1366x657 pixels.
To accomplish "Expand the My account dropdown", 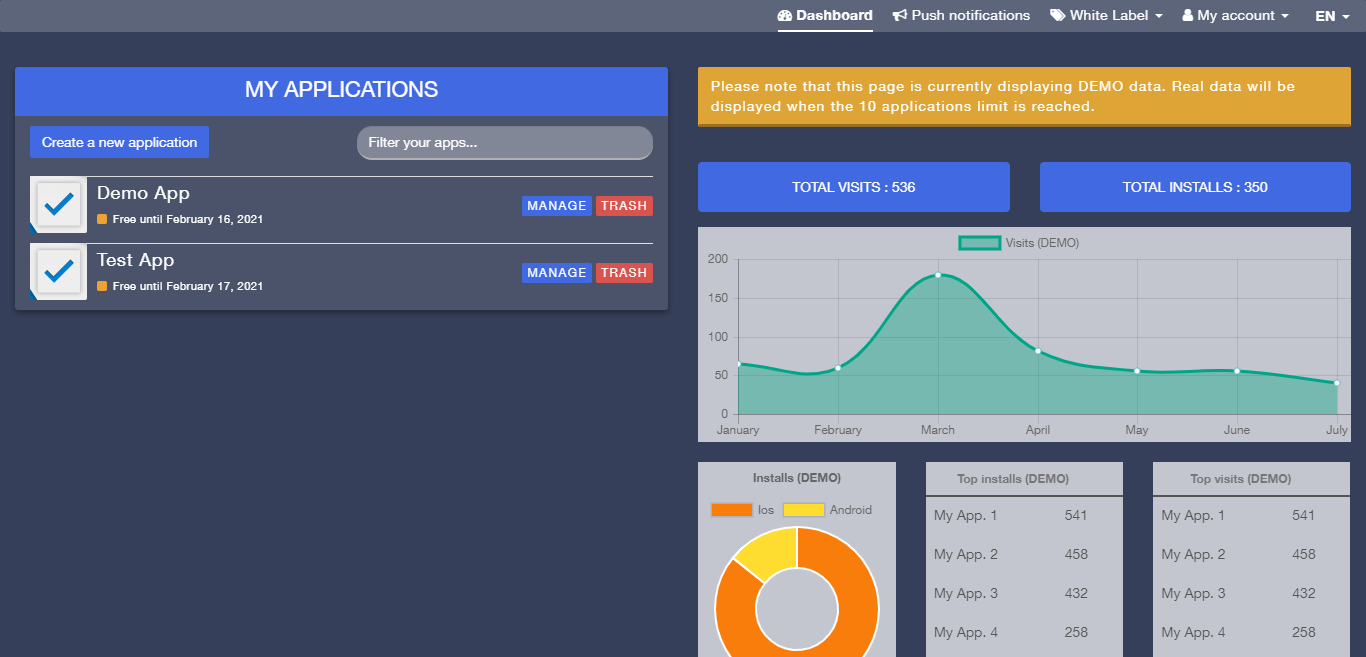I will click(x=1236, y=16).
